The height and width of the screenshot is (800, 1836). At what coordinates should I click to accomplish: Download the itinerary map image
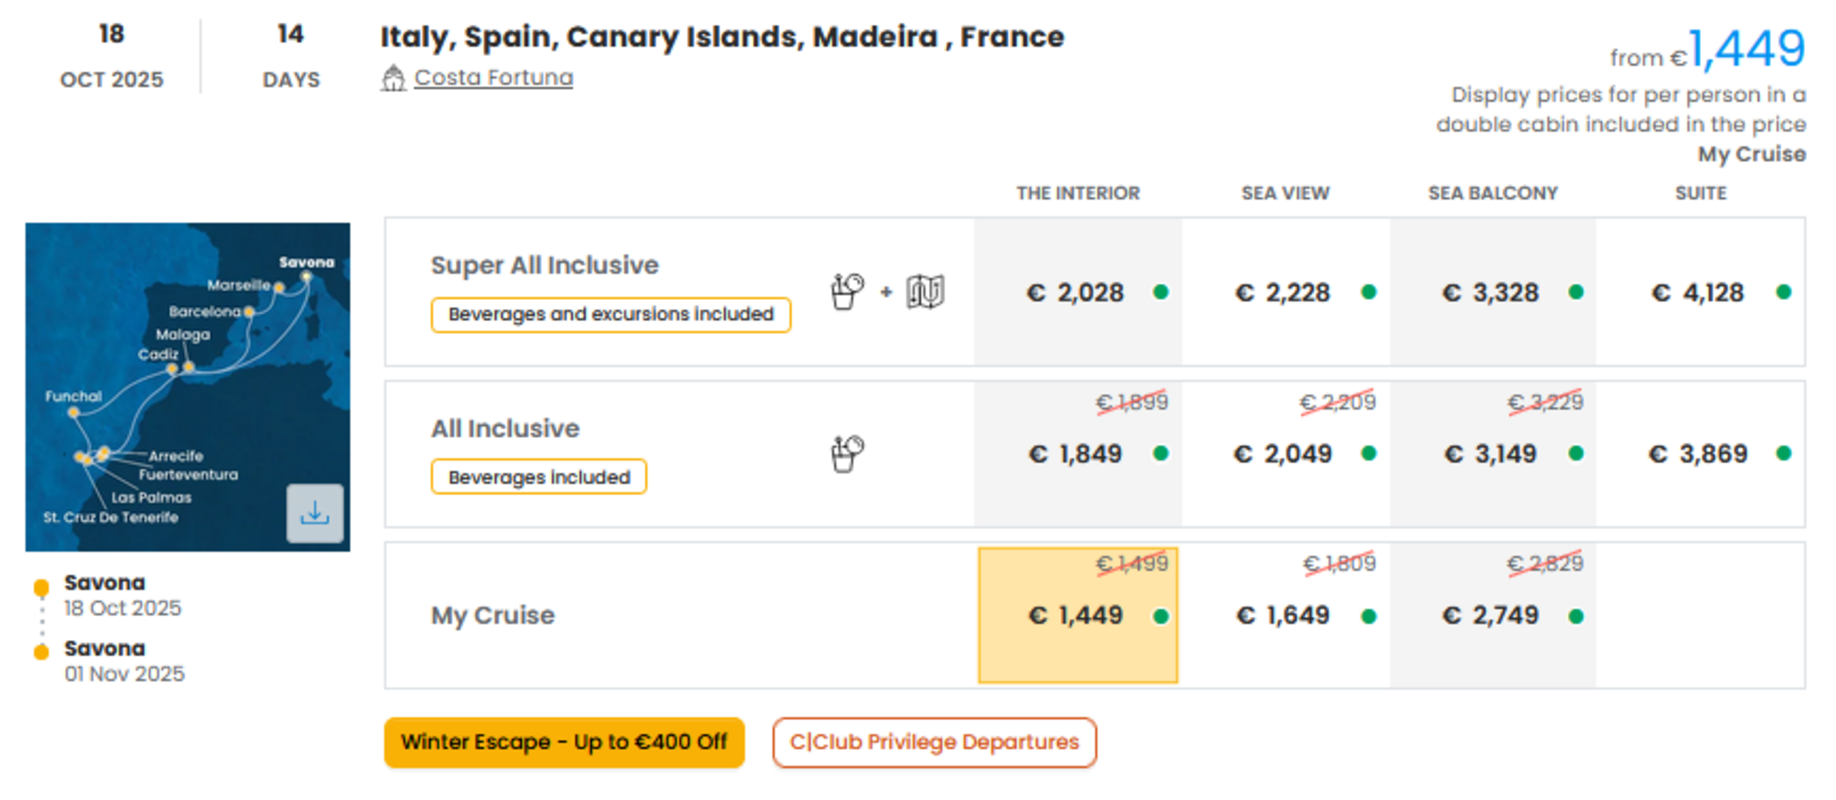[315, 513]
